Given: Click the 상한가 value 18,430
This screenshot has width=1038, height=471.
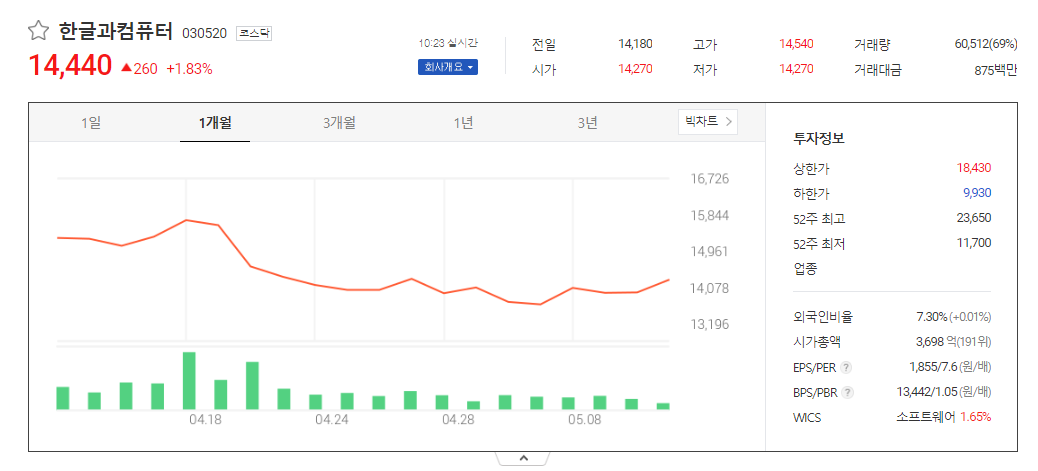Looking at the screenshot, I should [974, 168].
